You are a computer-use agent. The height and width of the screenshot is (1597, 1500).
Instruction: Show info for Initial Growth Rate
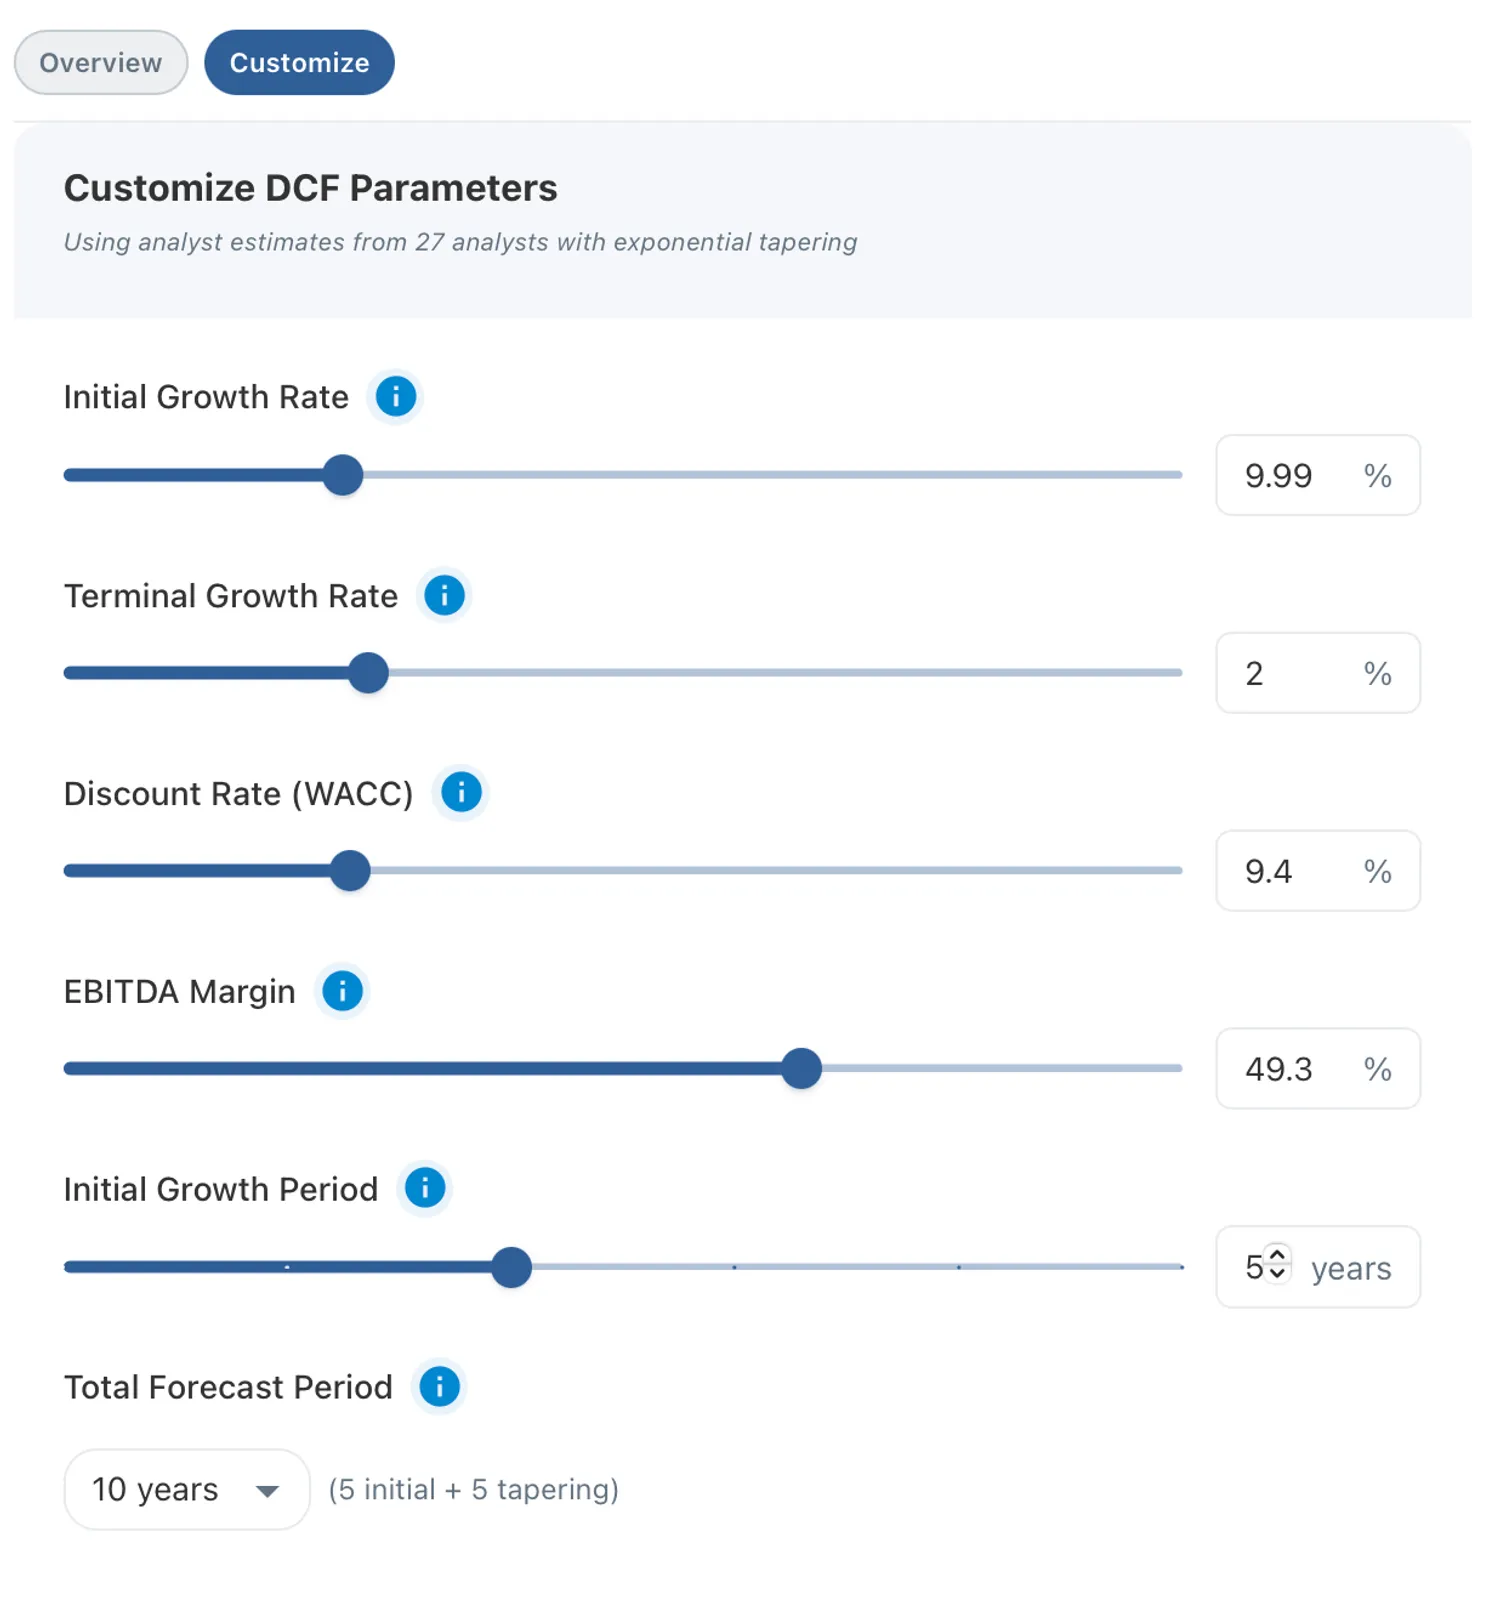(x=396, y=397)
